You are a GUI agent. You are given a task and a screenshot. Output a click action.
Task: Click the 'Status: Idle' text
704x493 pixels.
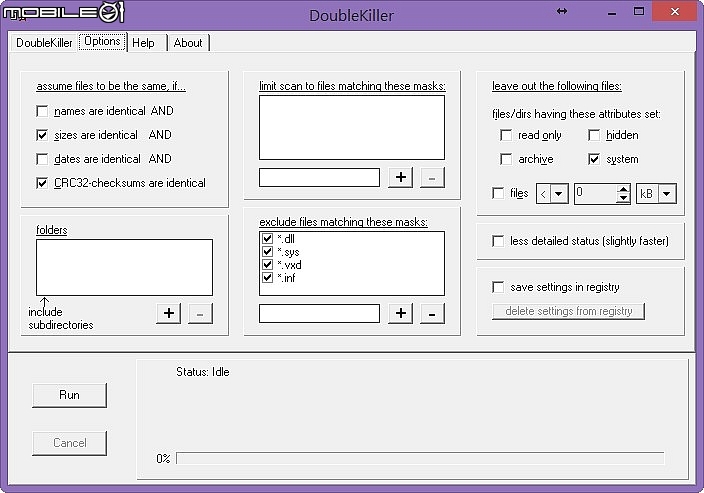tap(202, 372)
